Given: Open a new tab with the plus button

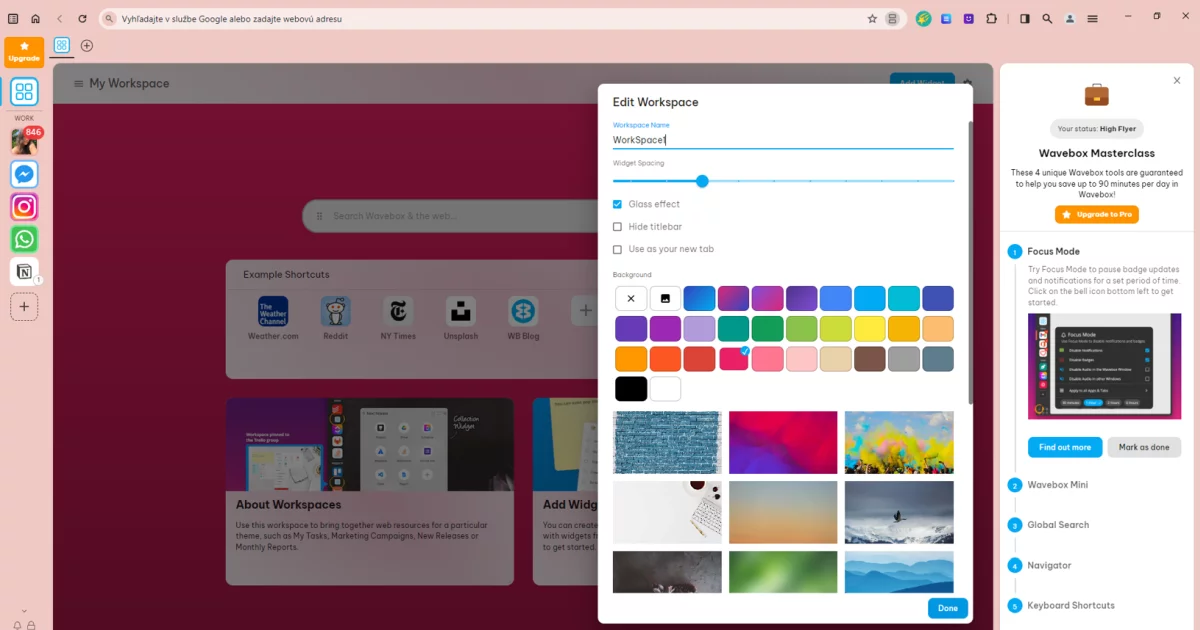Looking at the screenshot, I should 86,45.
